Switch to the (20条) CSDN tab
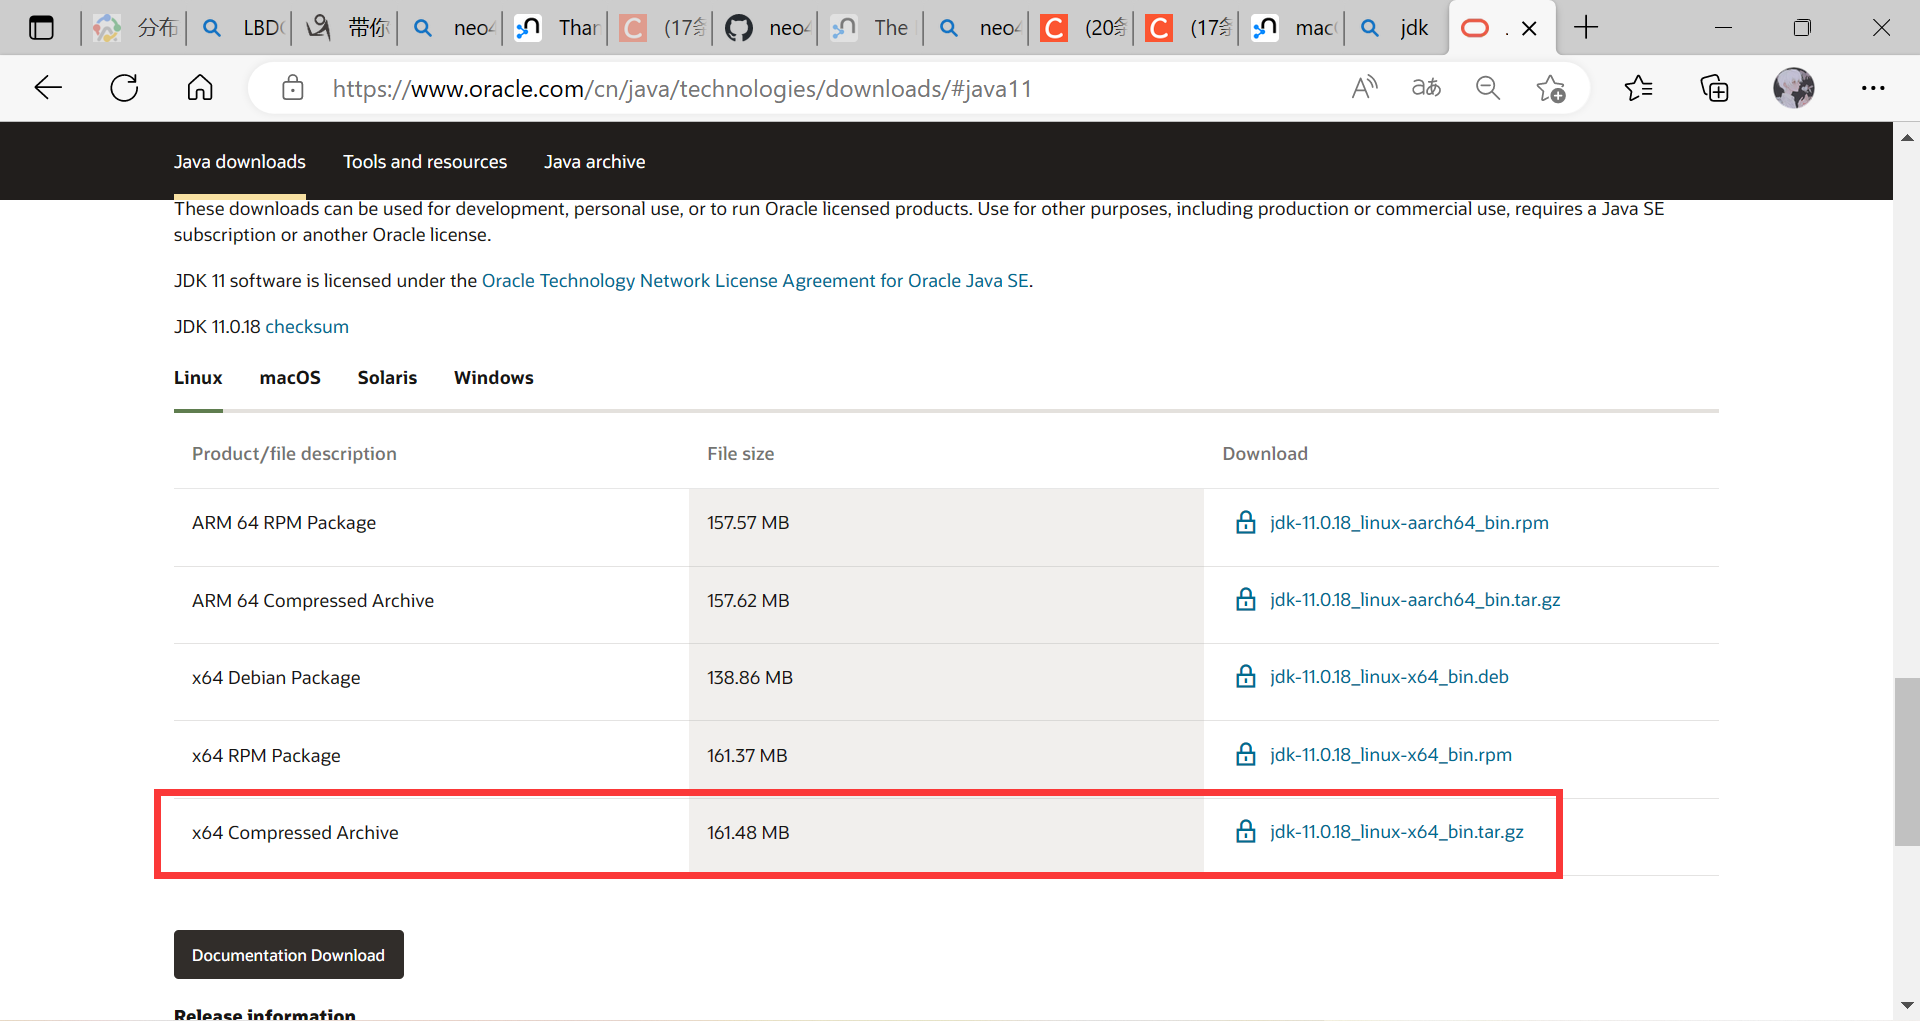 [1082, 28]
